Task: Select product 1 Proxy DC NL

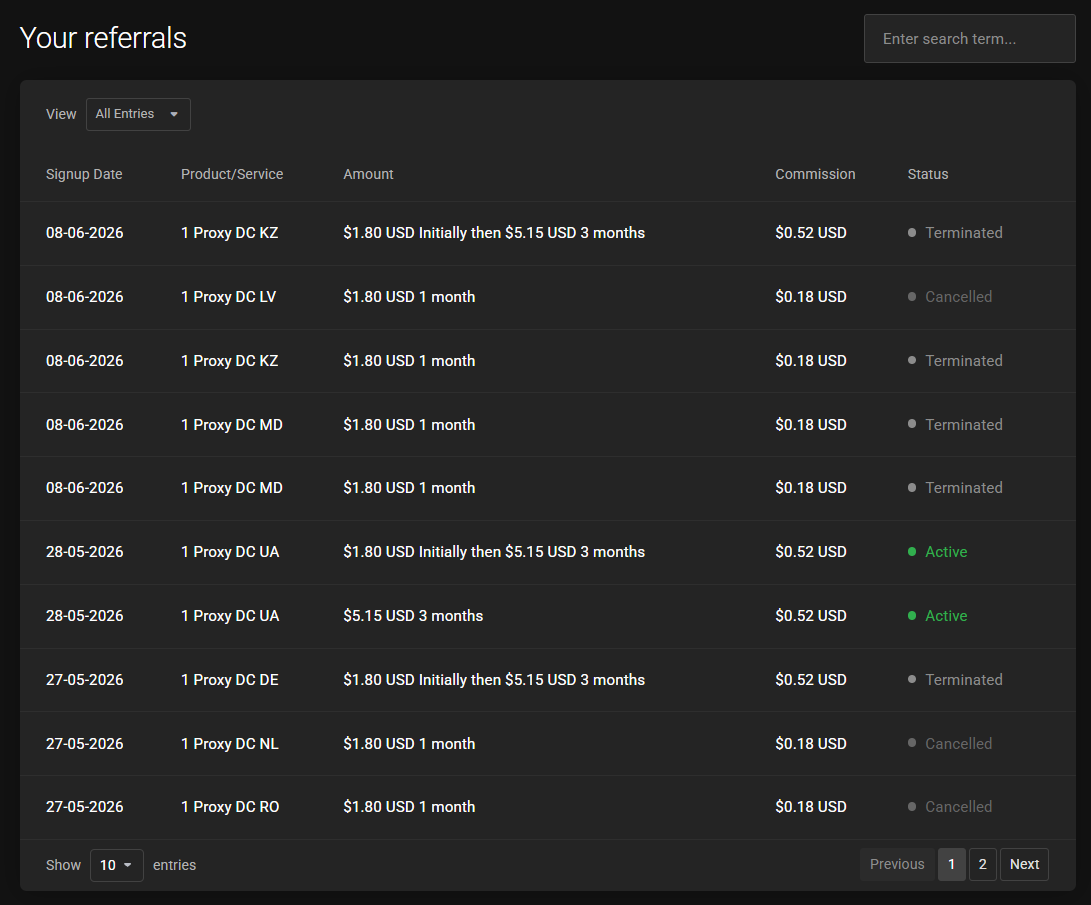Action: tap(230, 744)
